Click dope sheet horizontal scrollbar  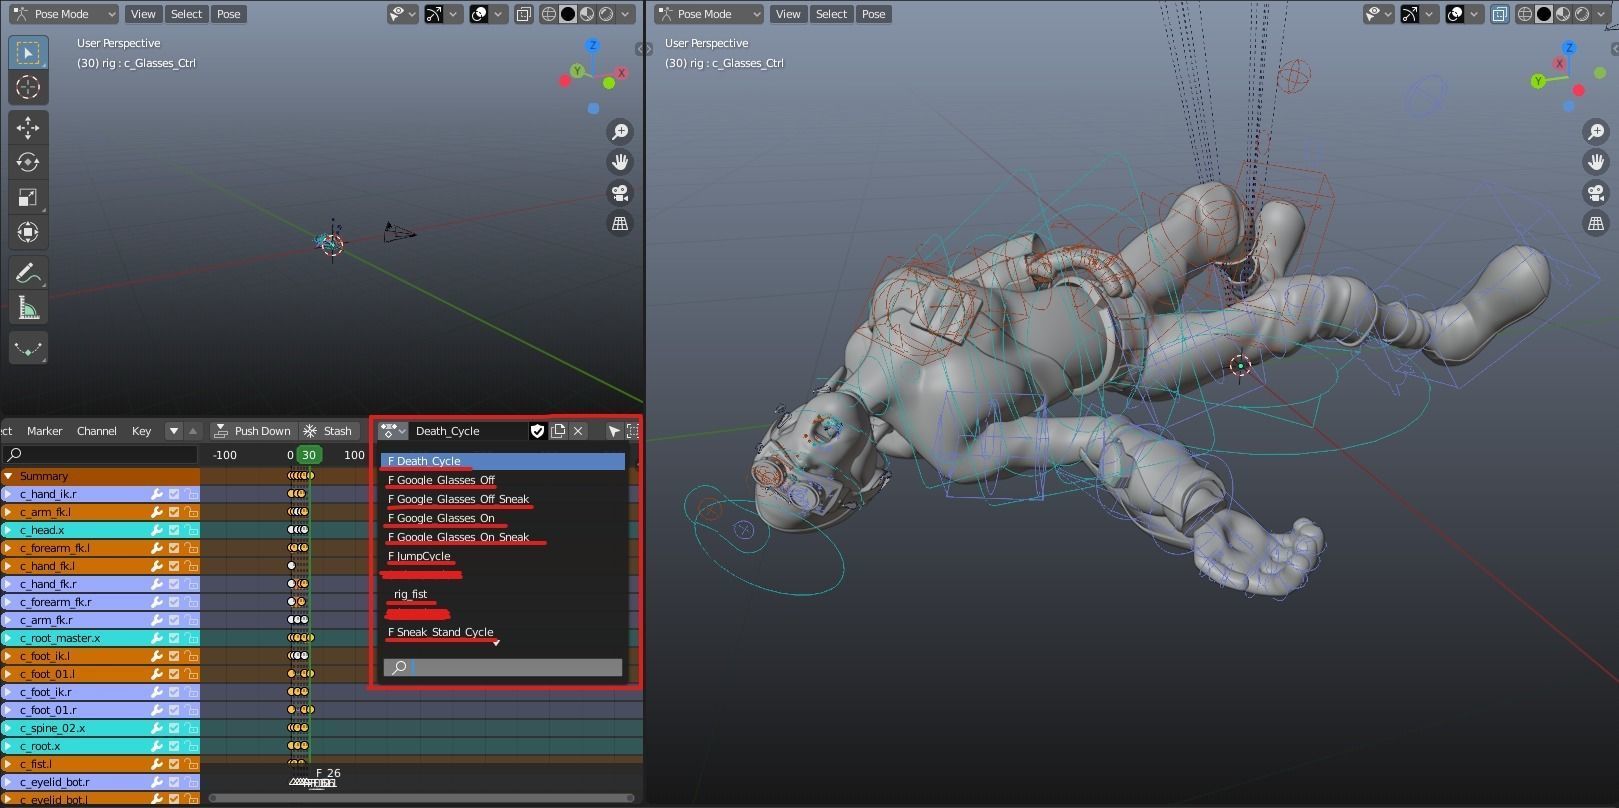pos(421,798)
